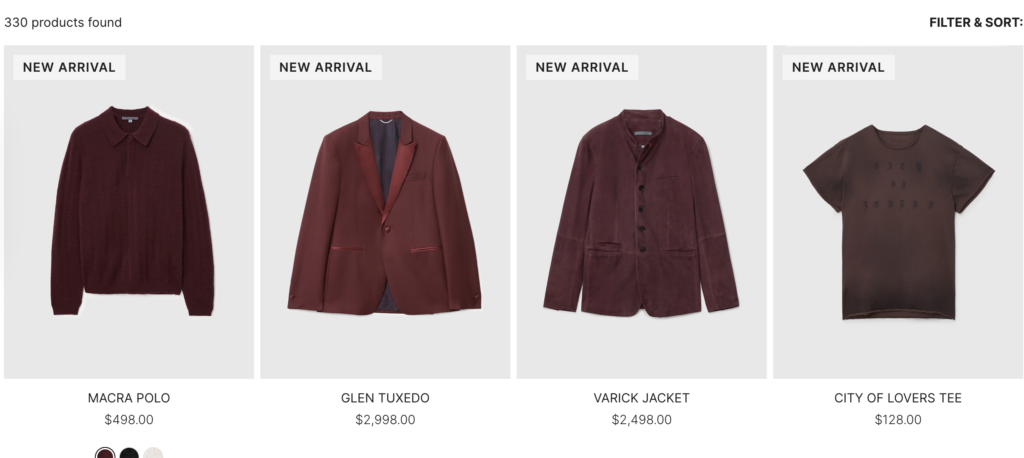
Task: Open the Macra Polo product image
Action: tap(129, 212)
